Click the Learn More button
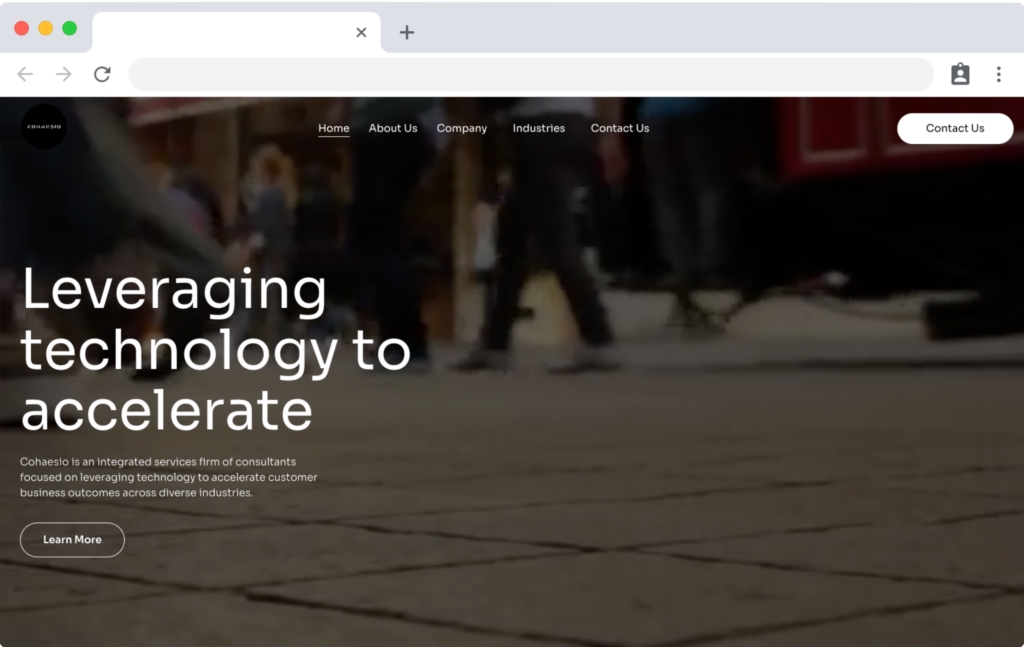 tap(72, 540)
